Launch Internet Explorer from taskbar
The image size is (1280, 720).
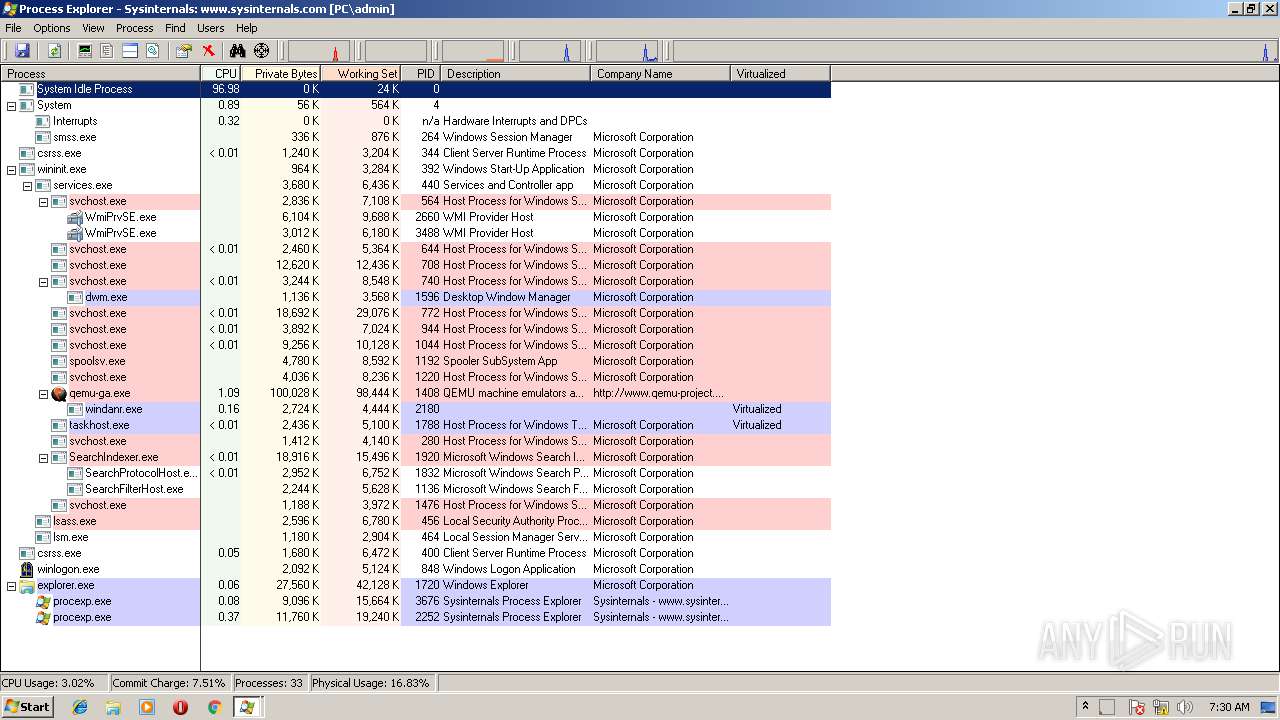point(80,707)
